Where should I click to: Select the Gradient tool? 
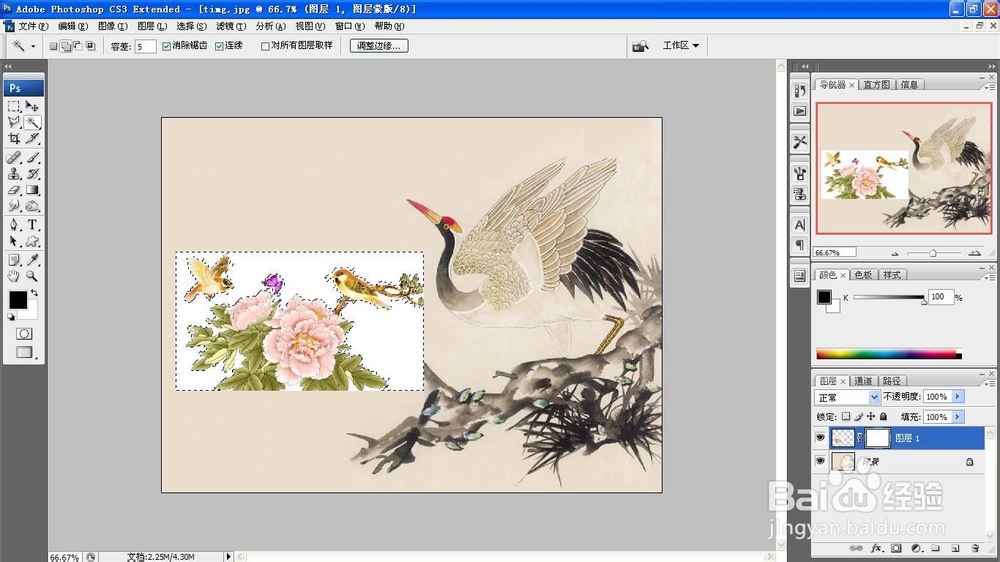click(x=33, y=190)
